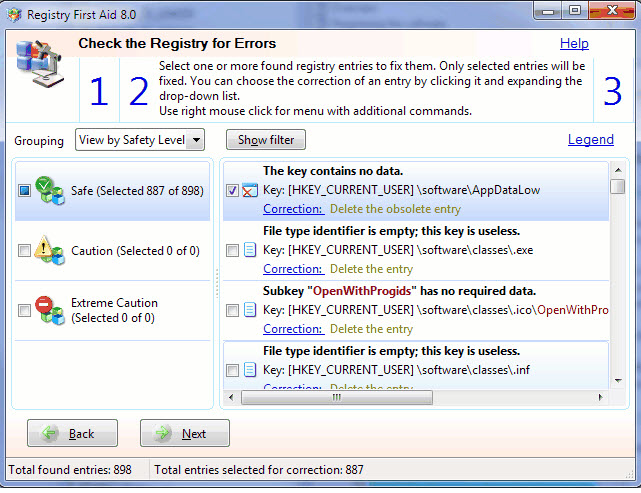The height and width of the screenshot is (493, 641).
Task: Minimize the Registry First Aid window
Action: tap(548, 11)
